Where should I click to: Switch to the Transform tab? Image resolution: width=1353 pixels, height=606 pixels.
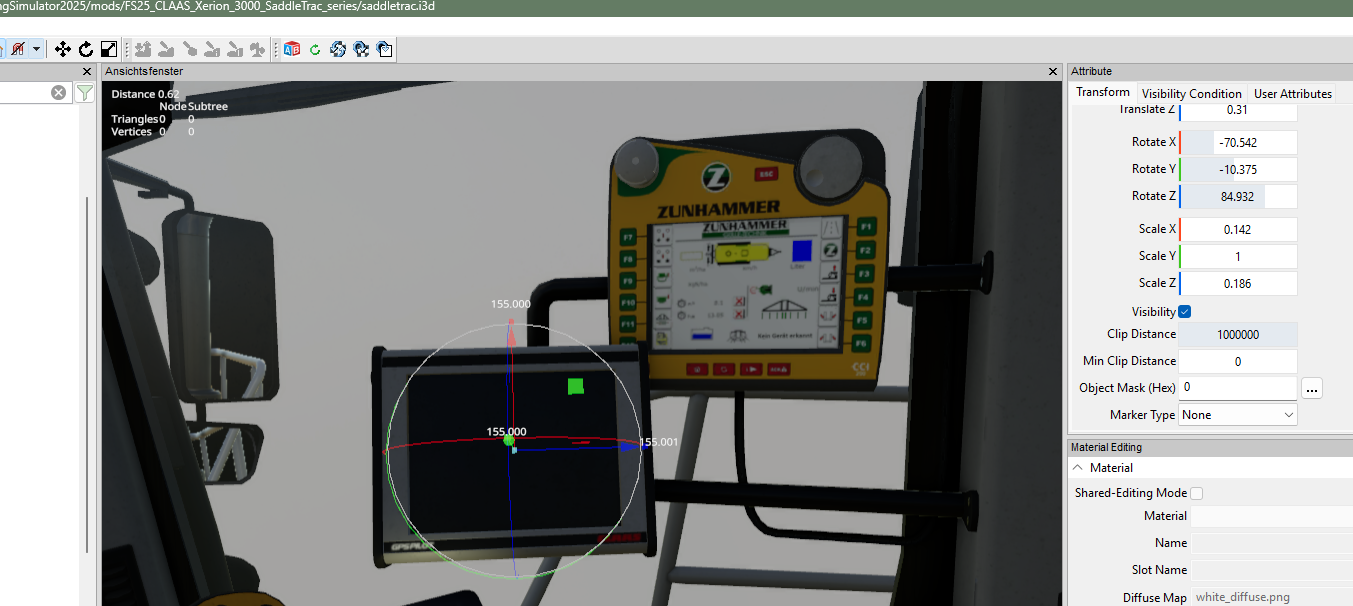tap(1103, 92)
